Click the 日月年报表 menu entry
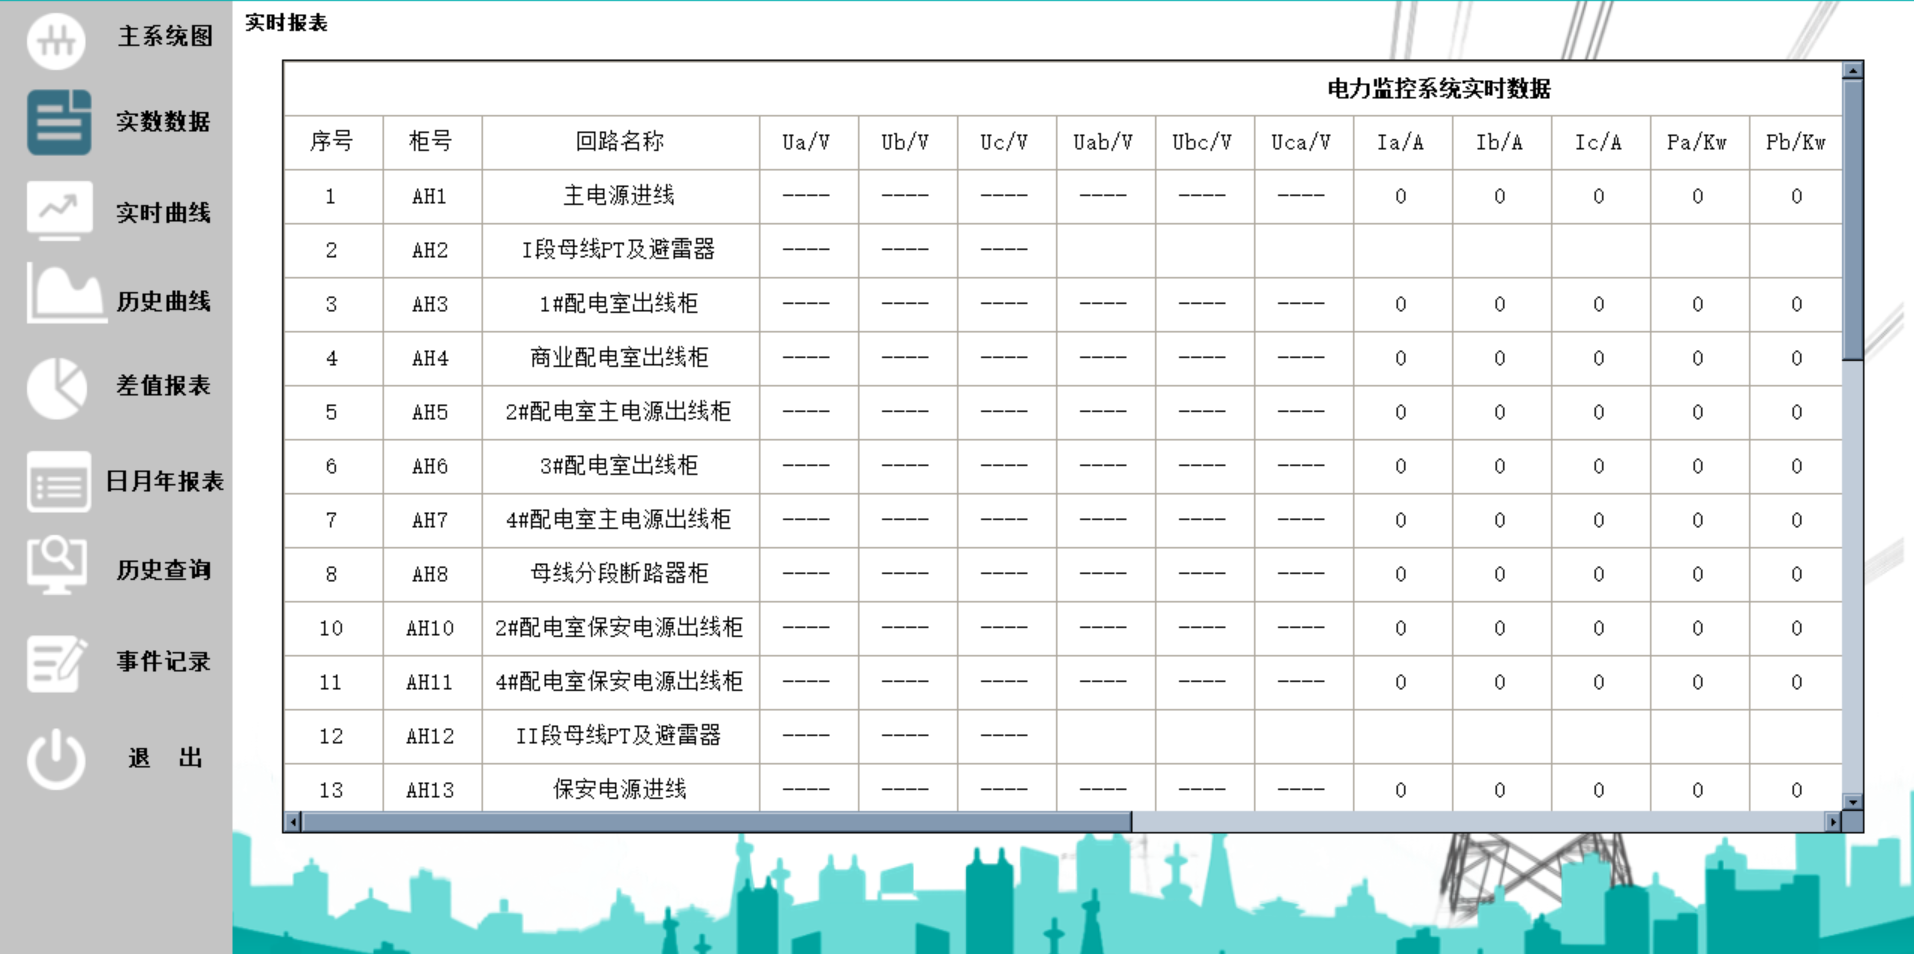 pos(164,481)
